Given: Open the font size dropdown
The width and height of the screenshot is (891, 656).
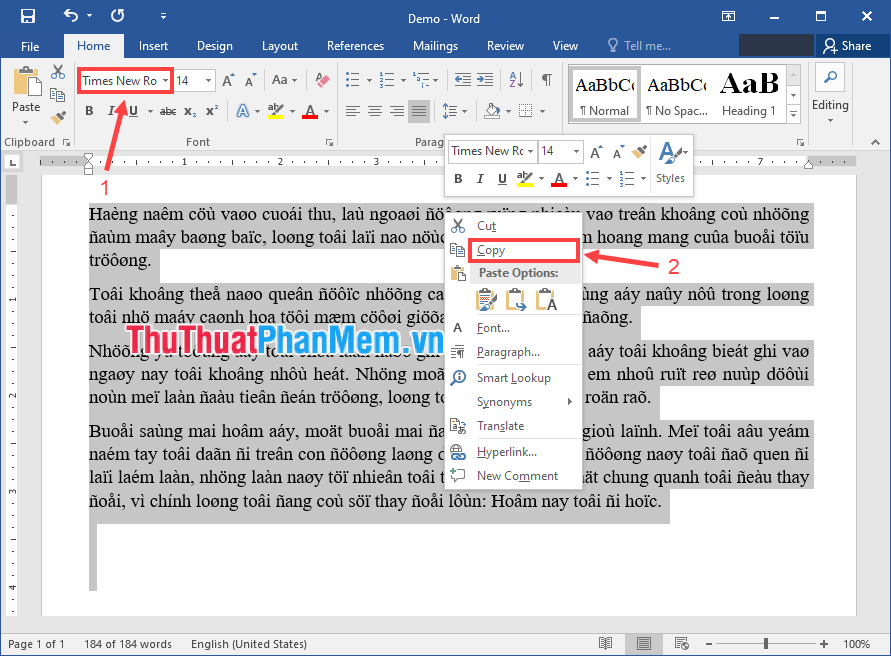Looking at the screenshot, I should coord(207,81).
